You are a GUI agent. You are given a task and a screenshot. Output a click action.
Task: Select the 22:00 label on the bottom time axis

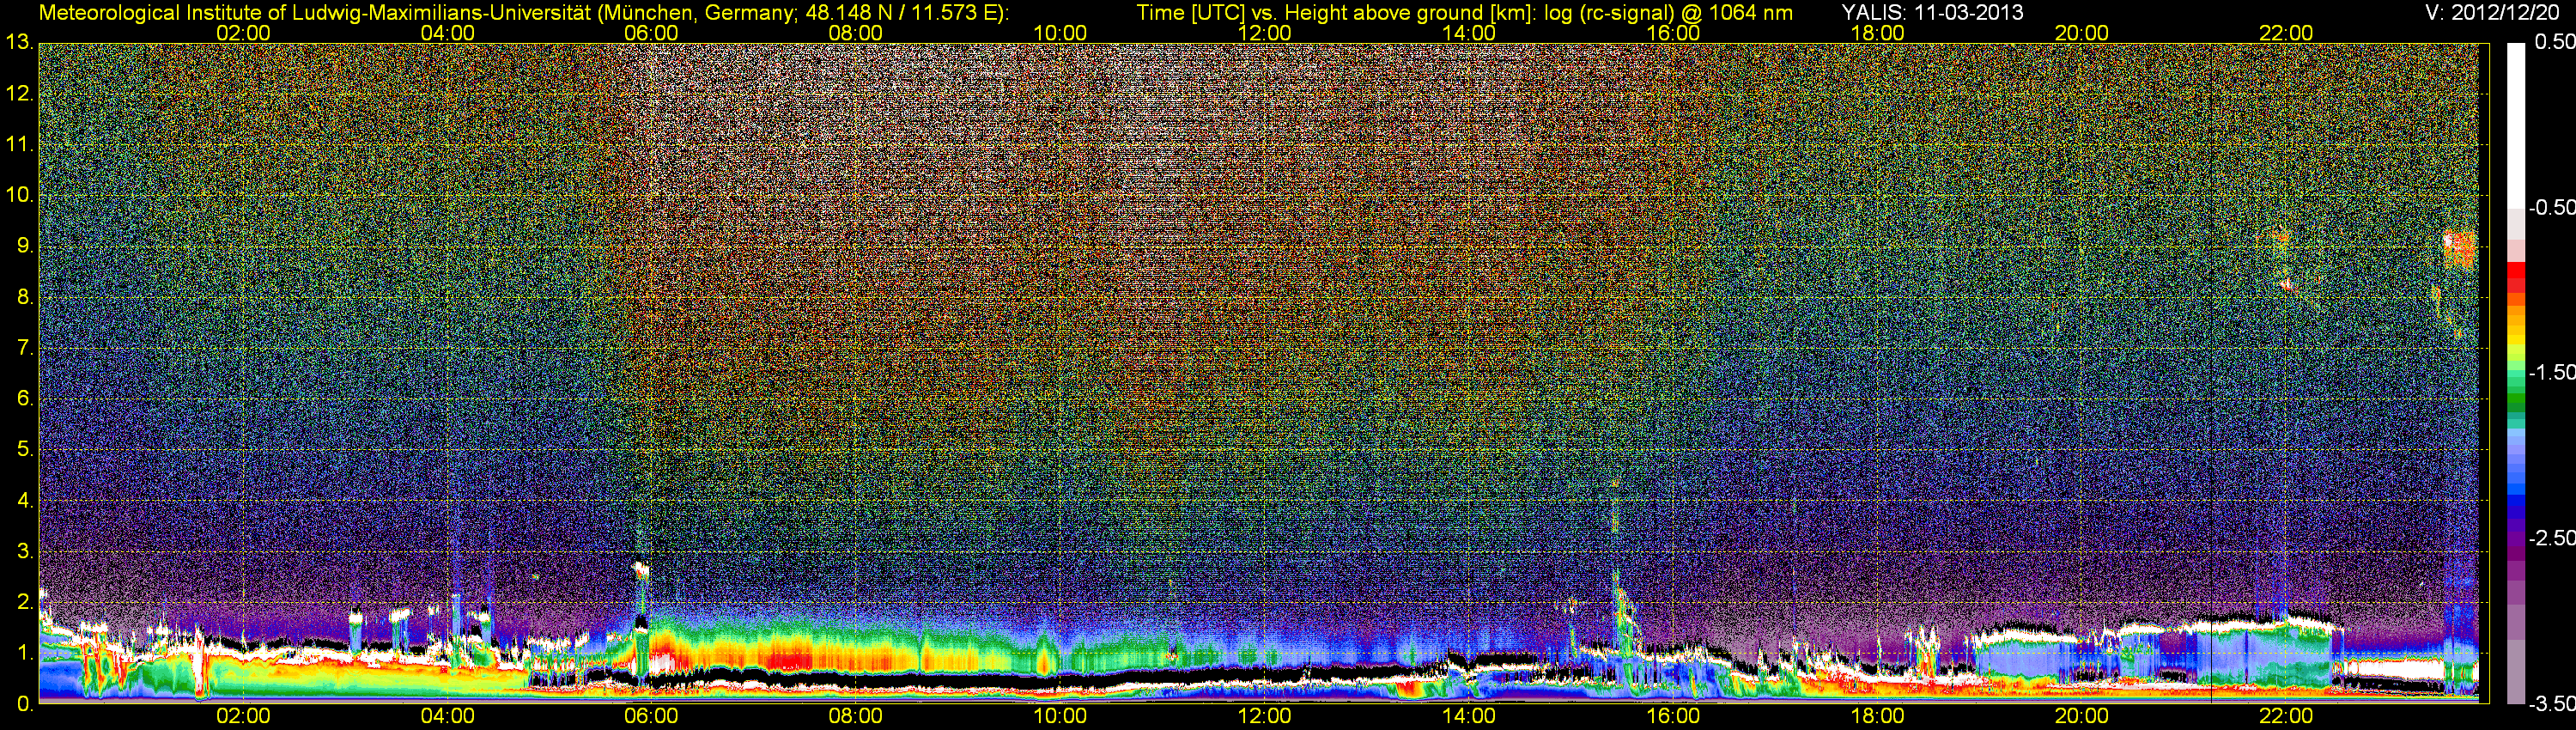point(2286,716)
